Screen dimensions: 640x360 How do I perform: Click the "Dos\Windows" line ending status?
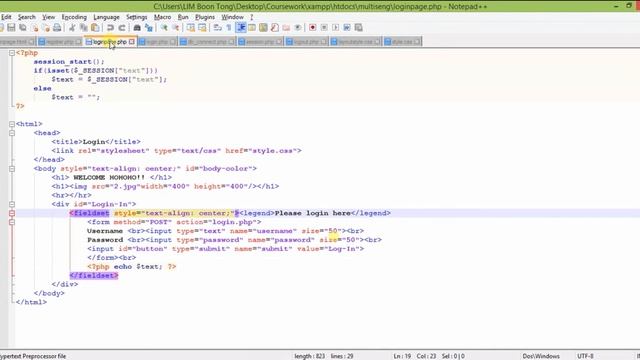click(x=541, y=356)
